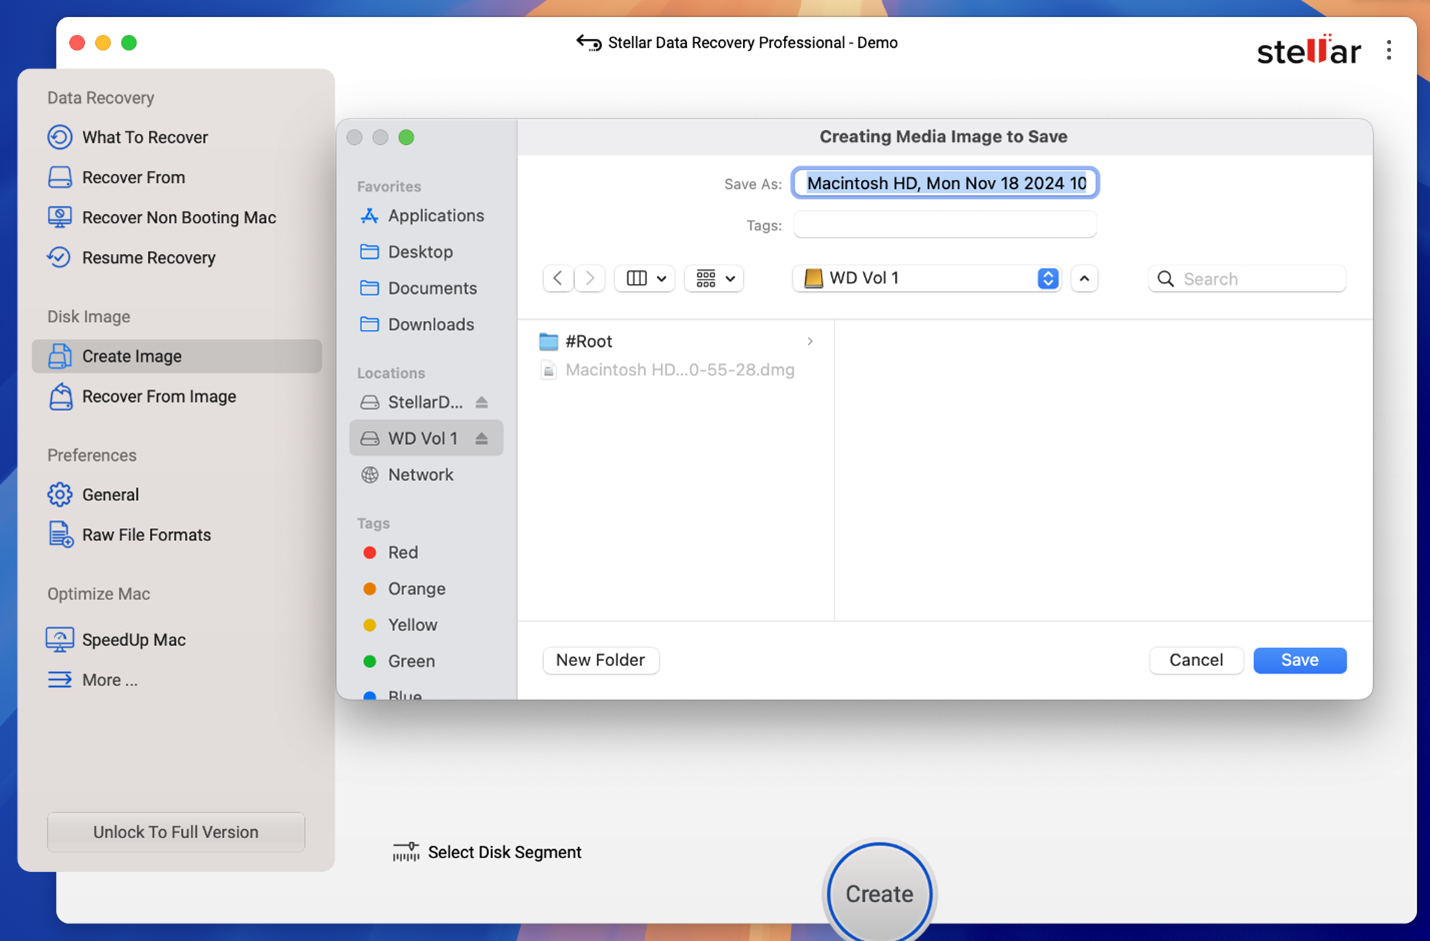Eject the WD Vol 1 drive

click(482, 438)
